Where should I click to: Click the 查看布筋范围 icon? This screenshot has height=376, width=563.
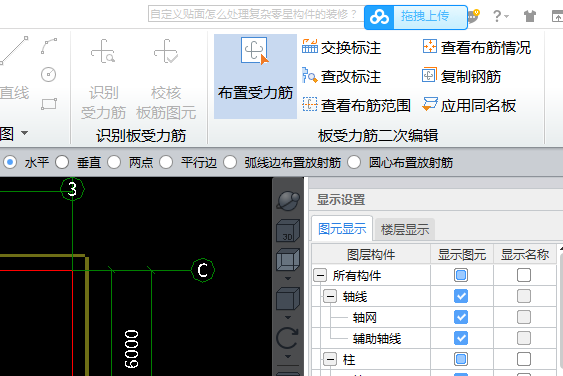pyautogui.click(x=310, y=105)
